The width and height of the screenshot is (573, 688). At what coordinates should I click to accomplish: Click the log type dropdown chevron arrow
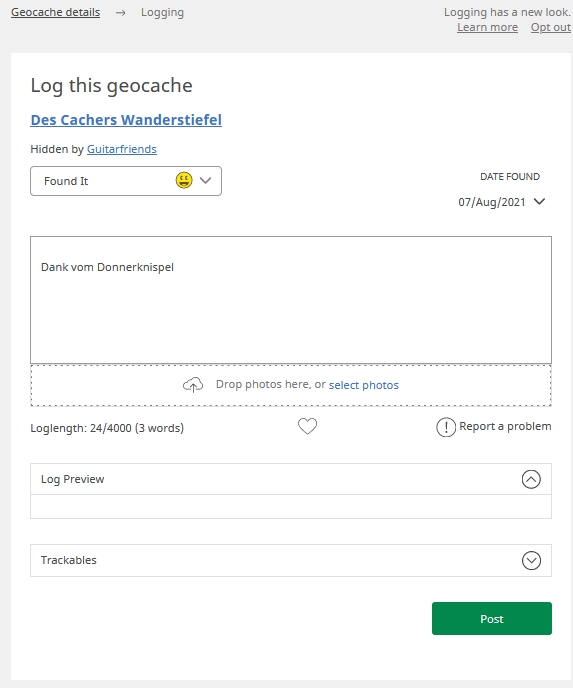coord(205,180)
